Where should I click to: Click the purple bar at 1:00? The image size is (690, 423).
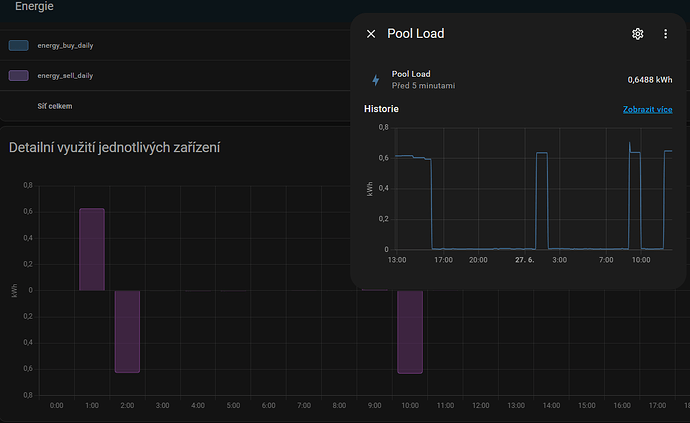click(92, 249)
